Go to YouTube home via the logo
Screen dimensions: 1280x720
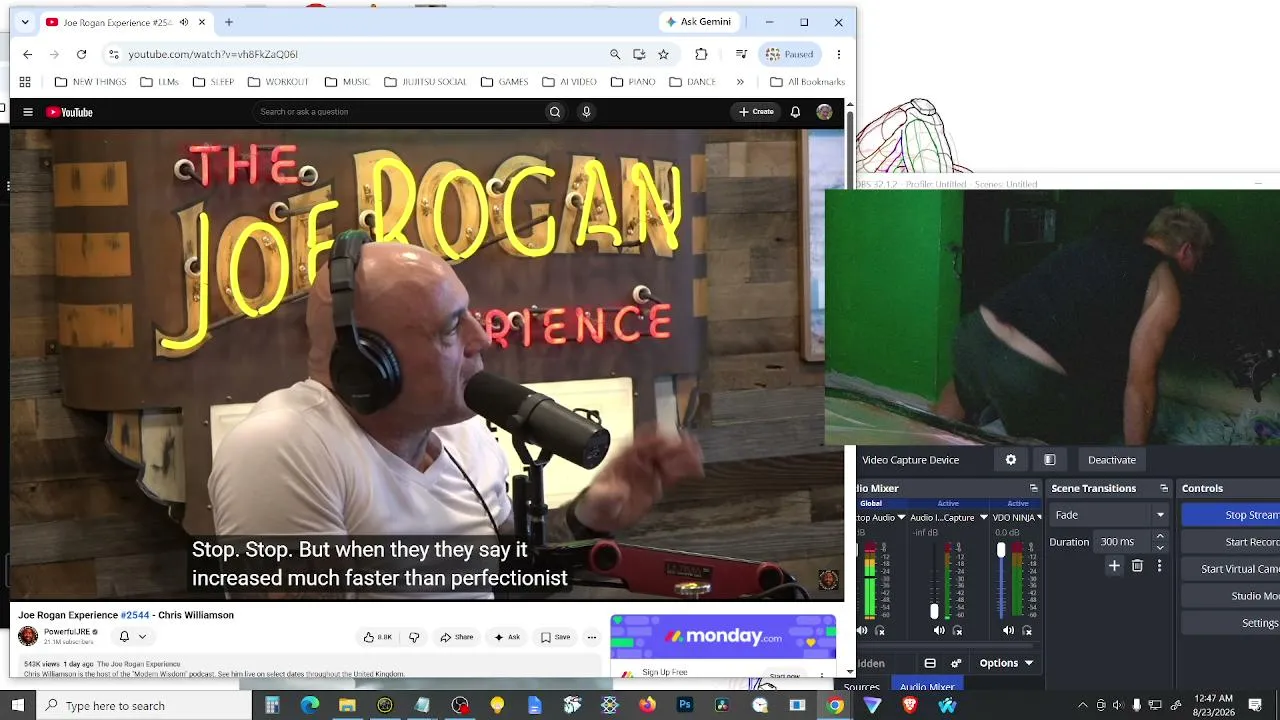coord(69,112)
